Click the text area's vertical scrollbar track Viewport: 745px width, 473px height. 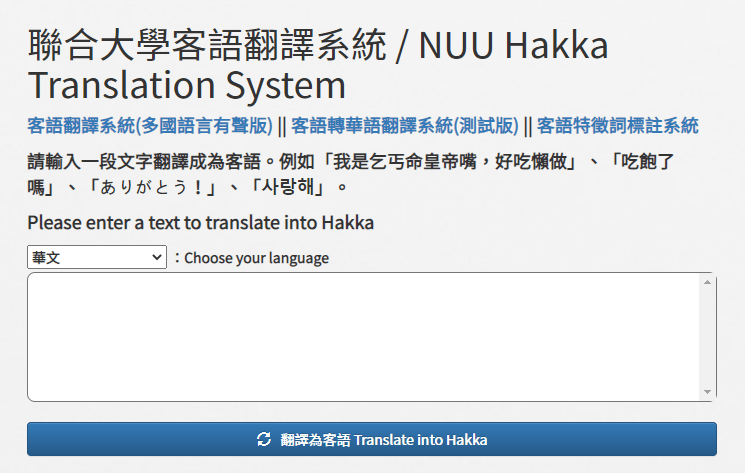coord(707,337)
